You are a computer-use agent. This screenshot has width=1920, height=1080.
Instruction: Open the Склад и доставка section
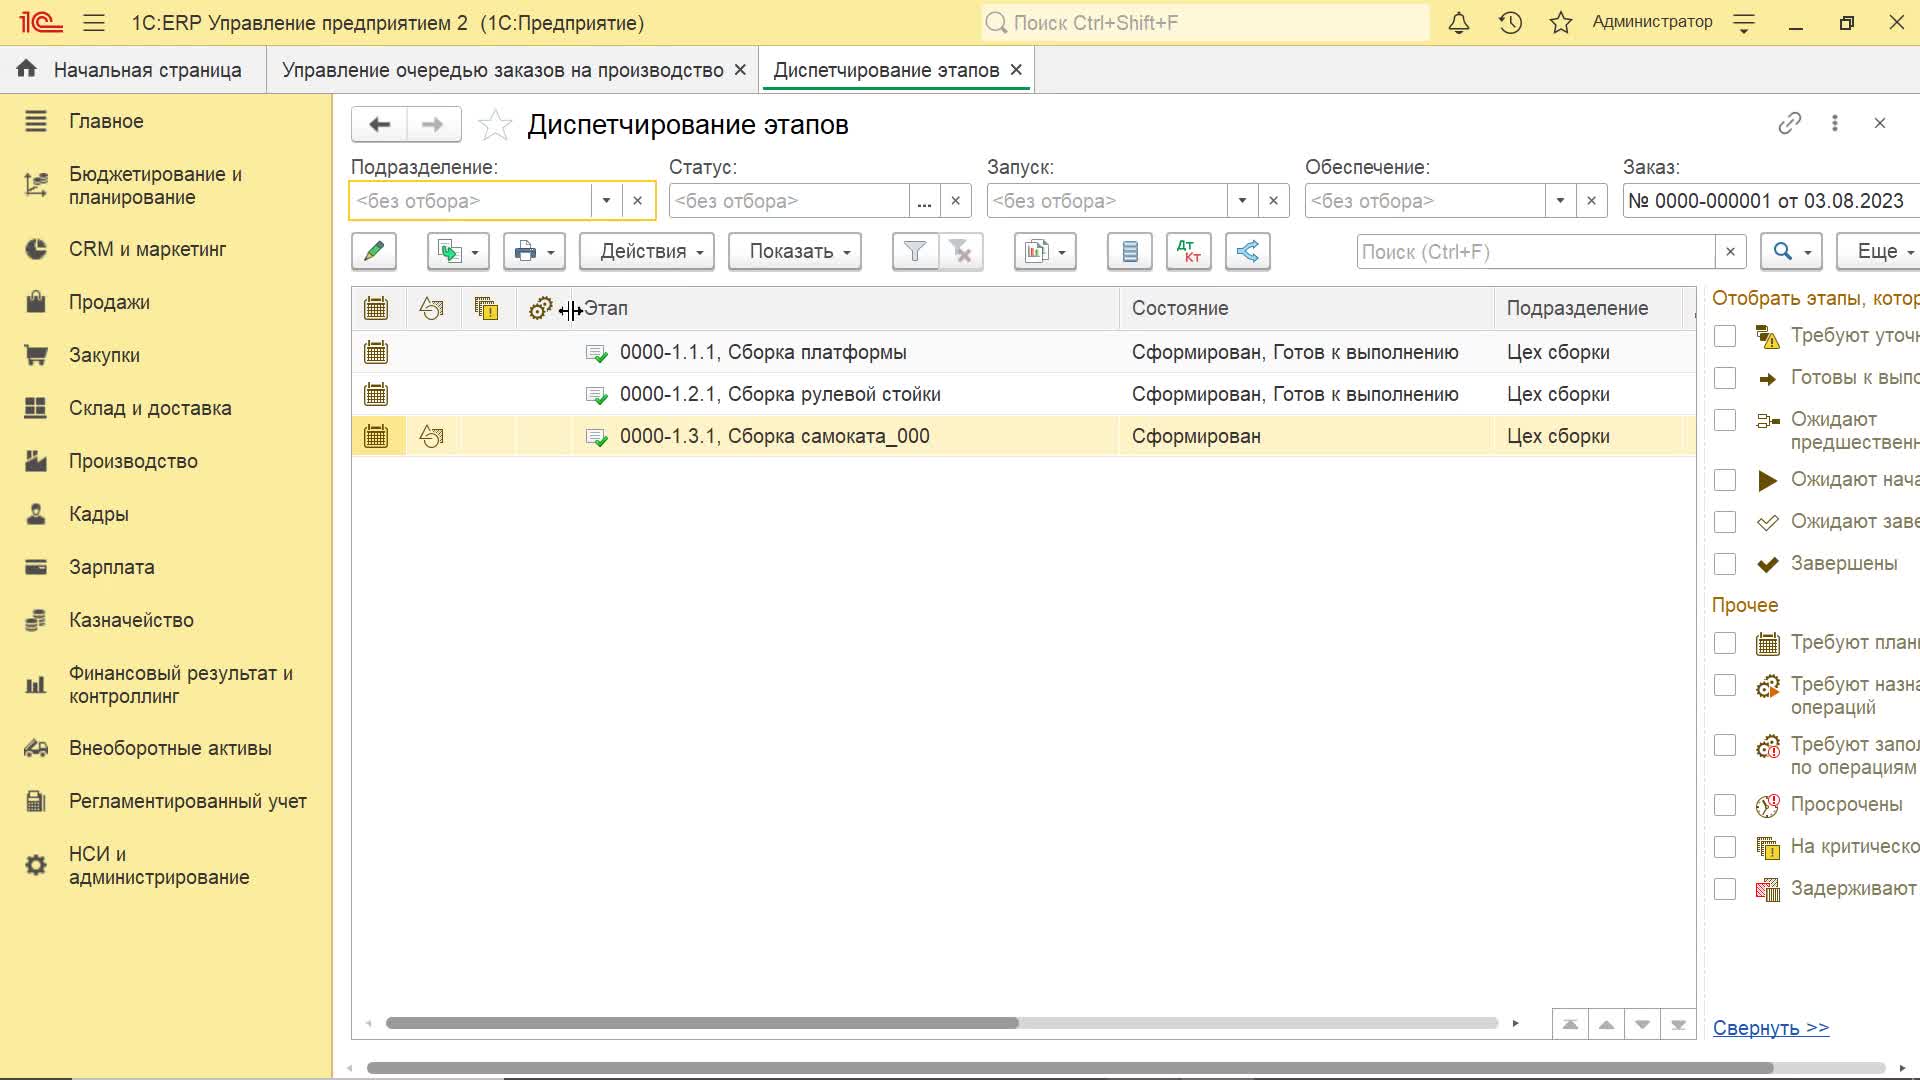tap(150, 408)
